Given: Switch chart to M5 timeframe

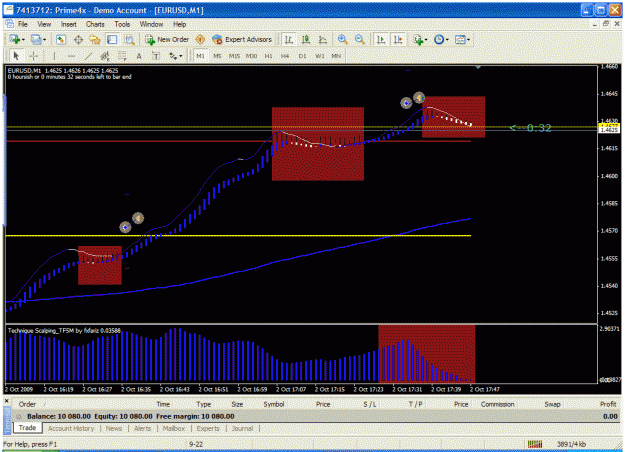Looking at the screenshot, I should tap(217, 56).
